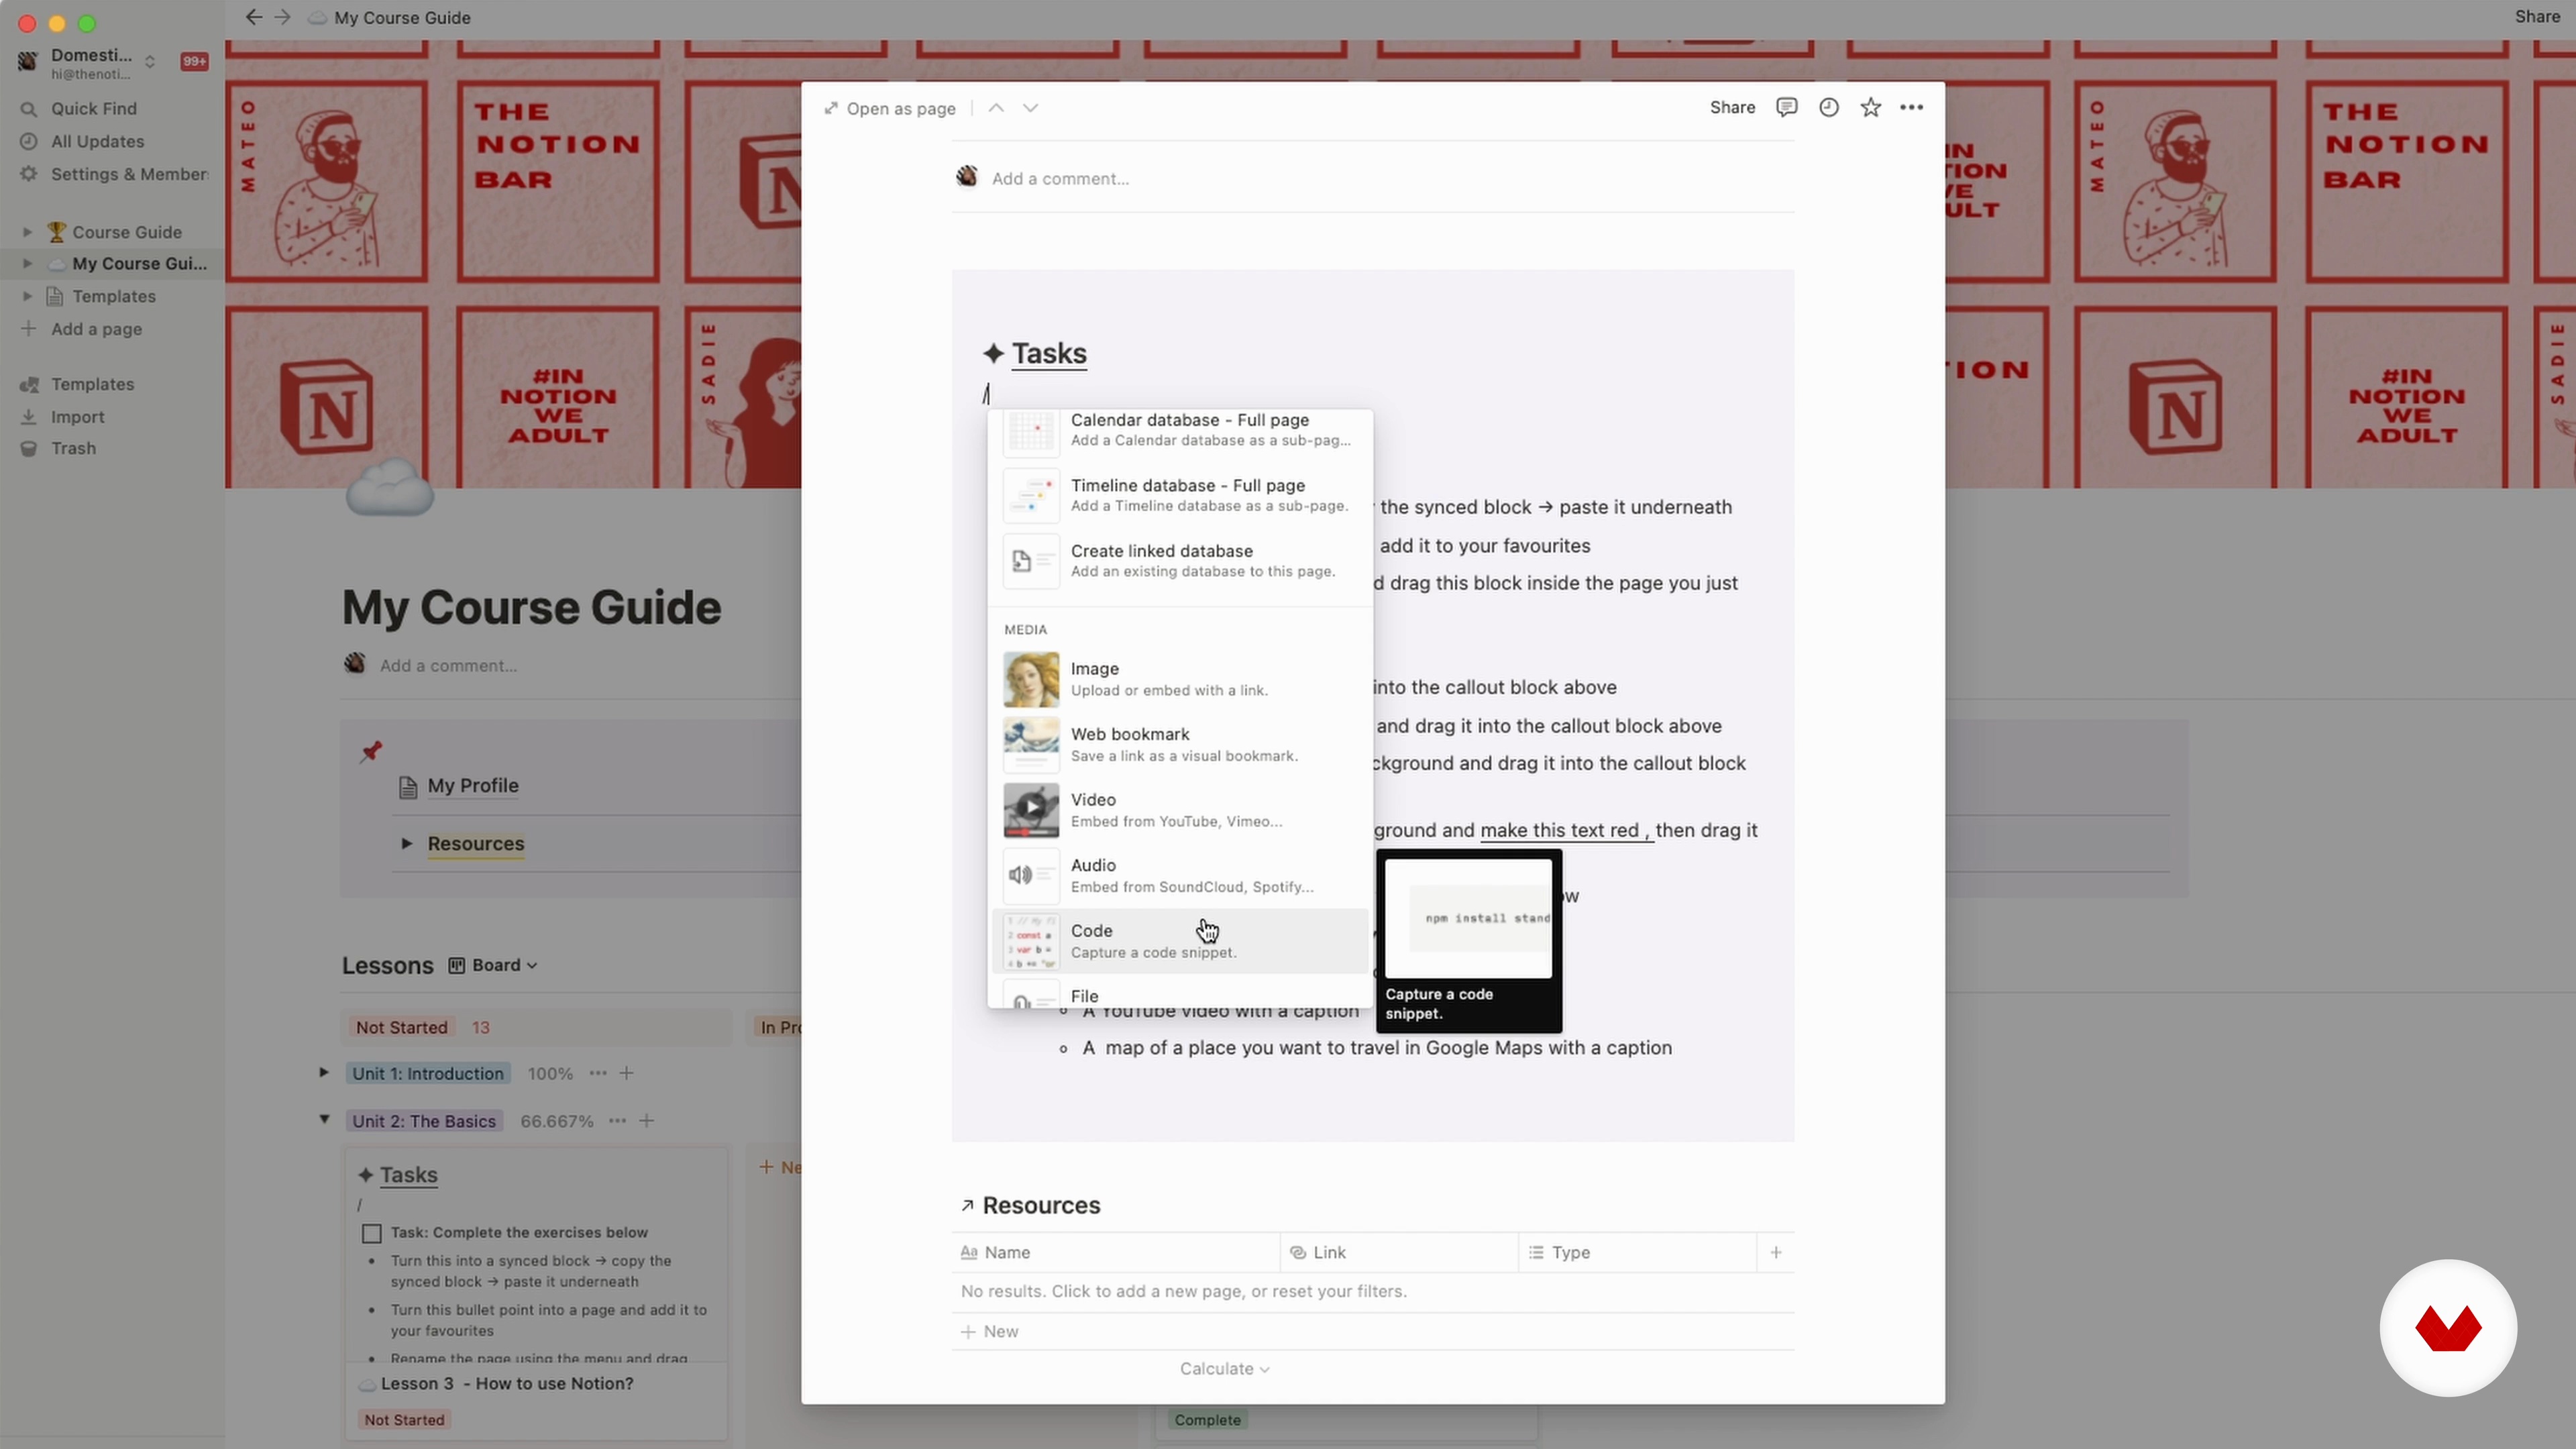2576x1449 pixels.
Task: Select Create linked database option
Action: click(x=1180, y=560)
